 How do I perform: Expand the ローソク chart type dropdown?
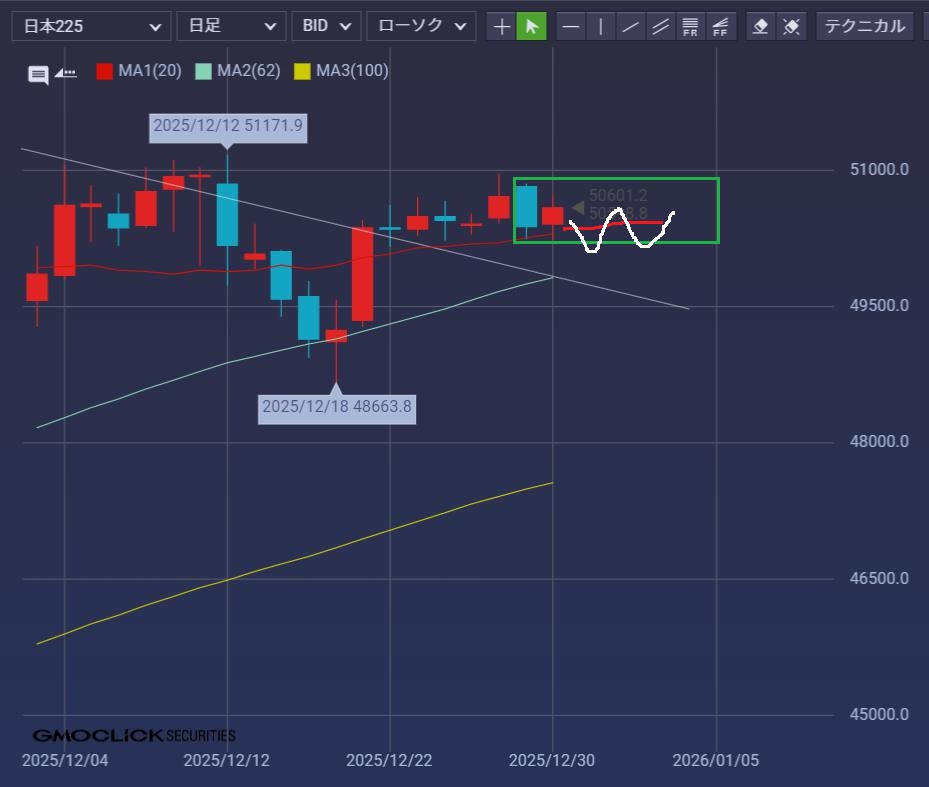click(420, 26)
